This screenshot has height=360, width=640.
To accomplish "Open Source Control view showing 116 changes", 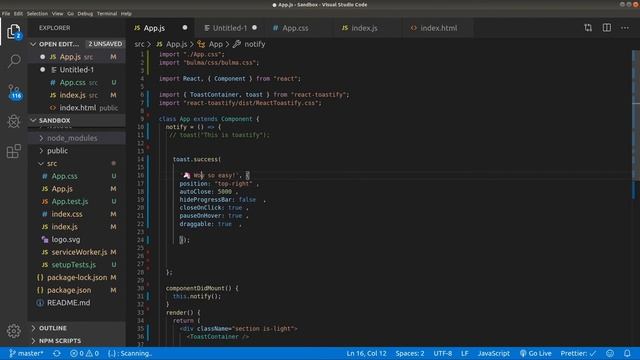I will pyautogui.click(x=14, y=92).
